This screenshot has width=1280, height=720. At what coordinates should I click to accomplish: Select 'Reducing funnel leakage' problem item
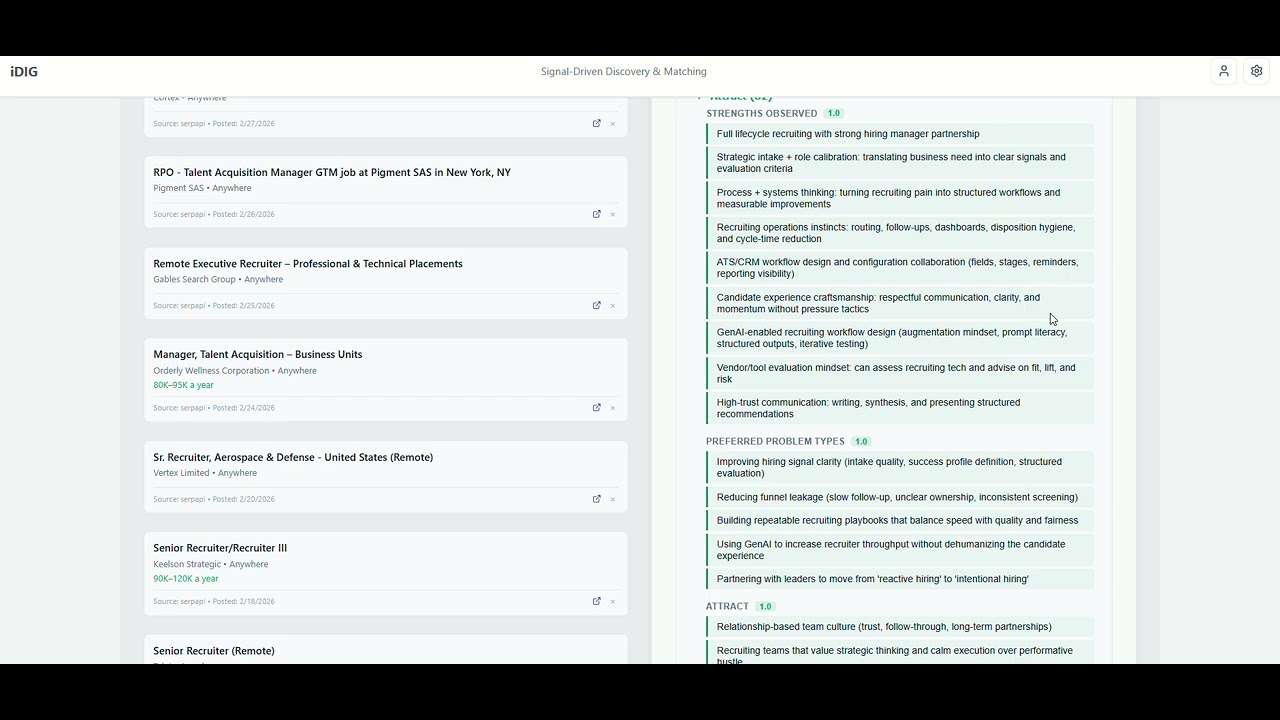point(900,497)
